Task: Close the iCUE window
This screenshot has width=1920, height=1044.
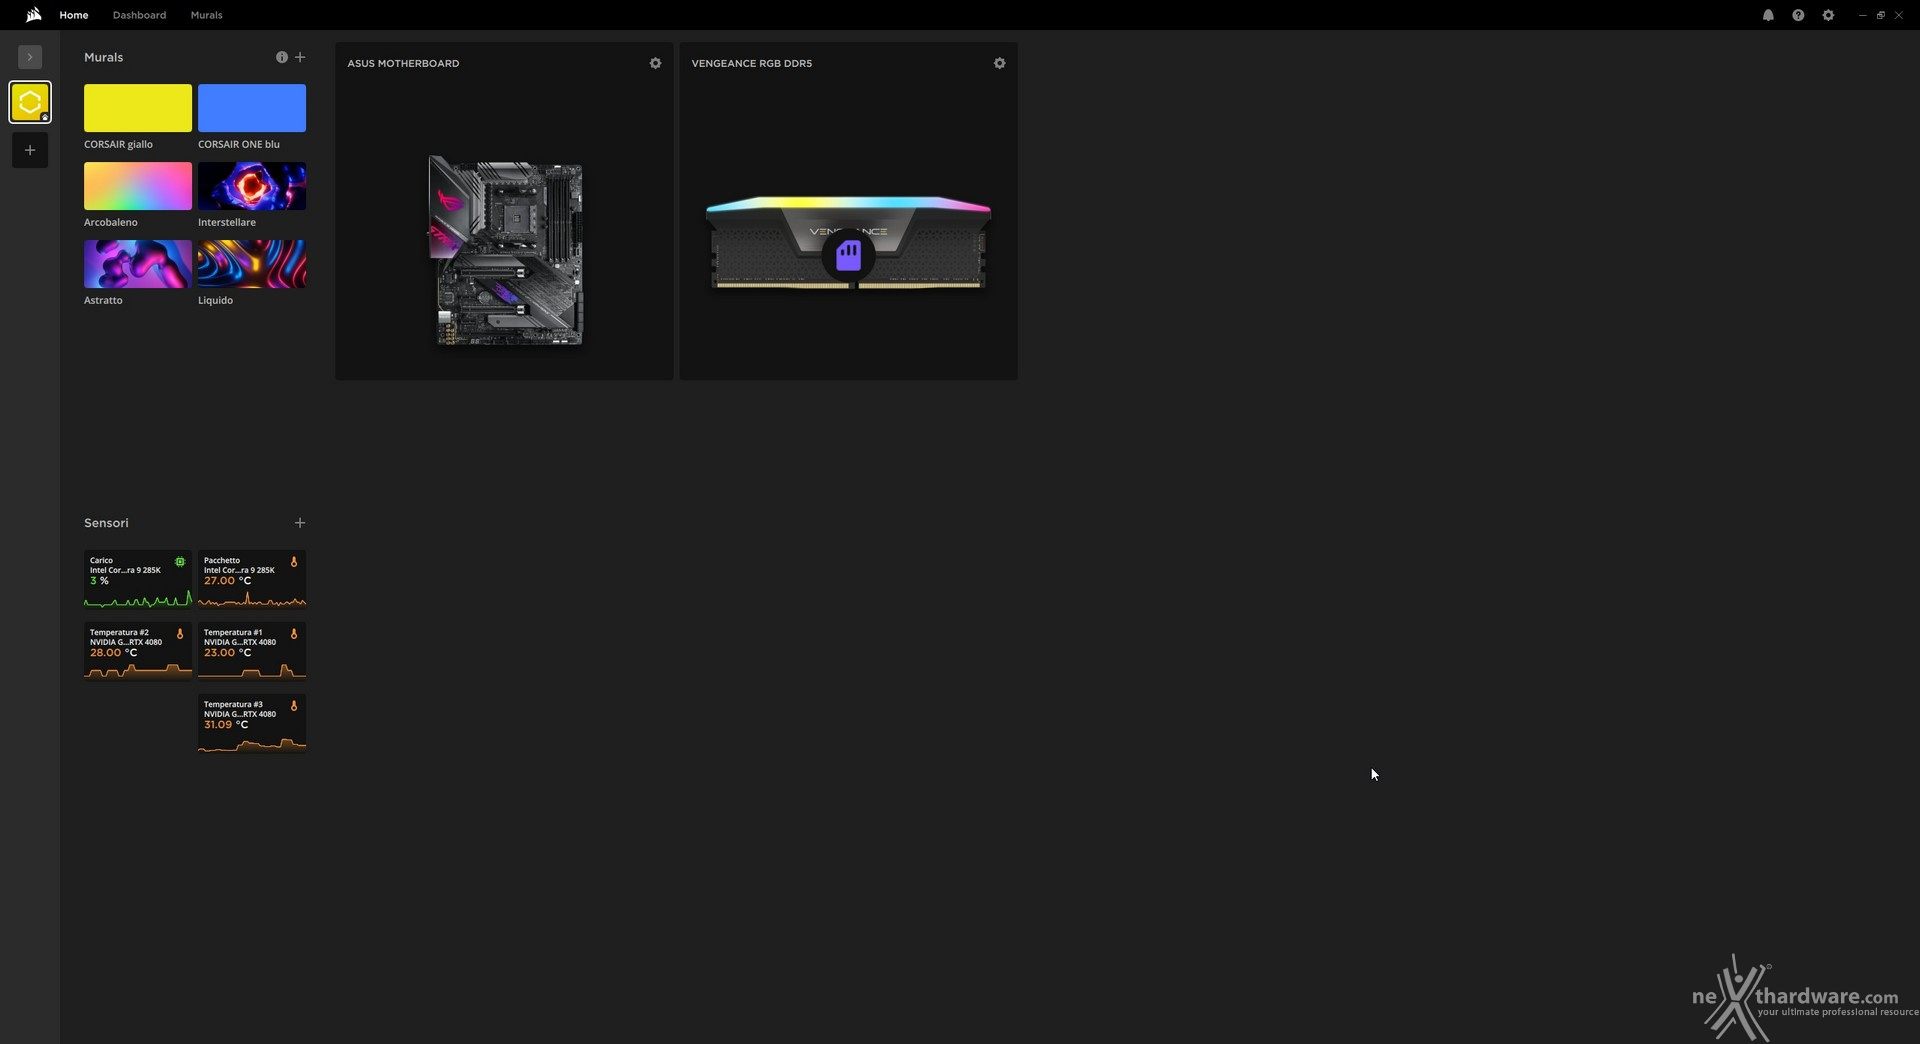Action: coord(1898,15)
